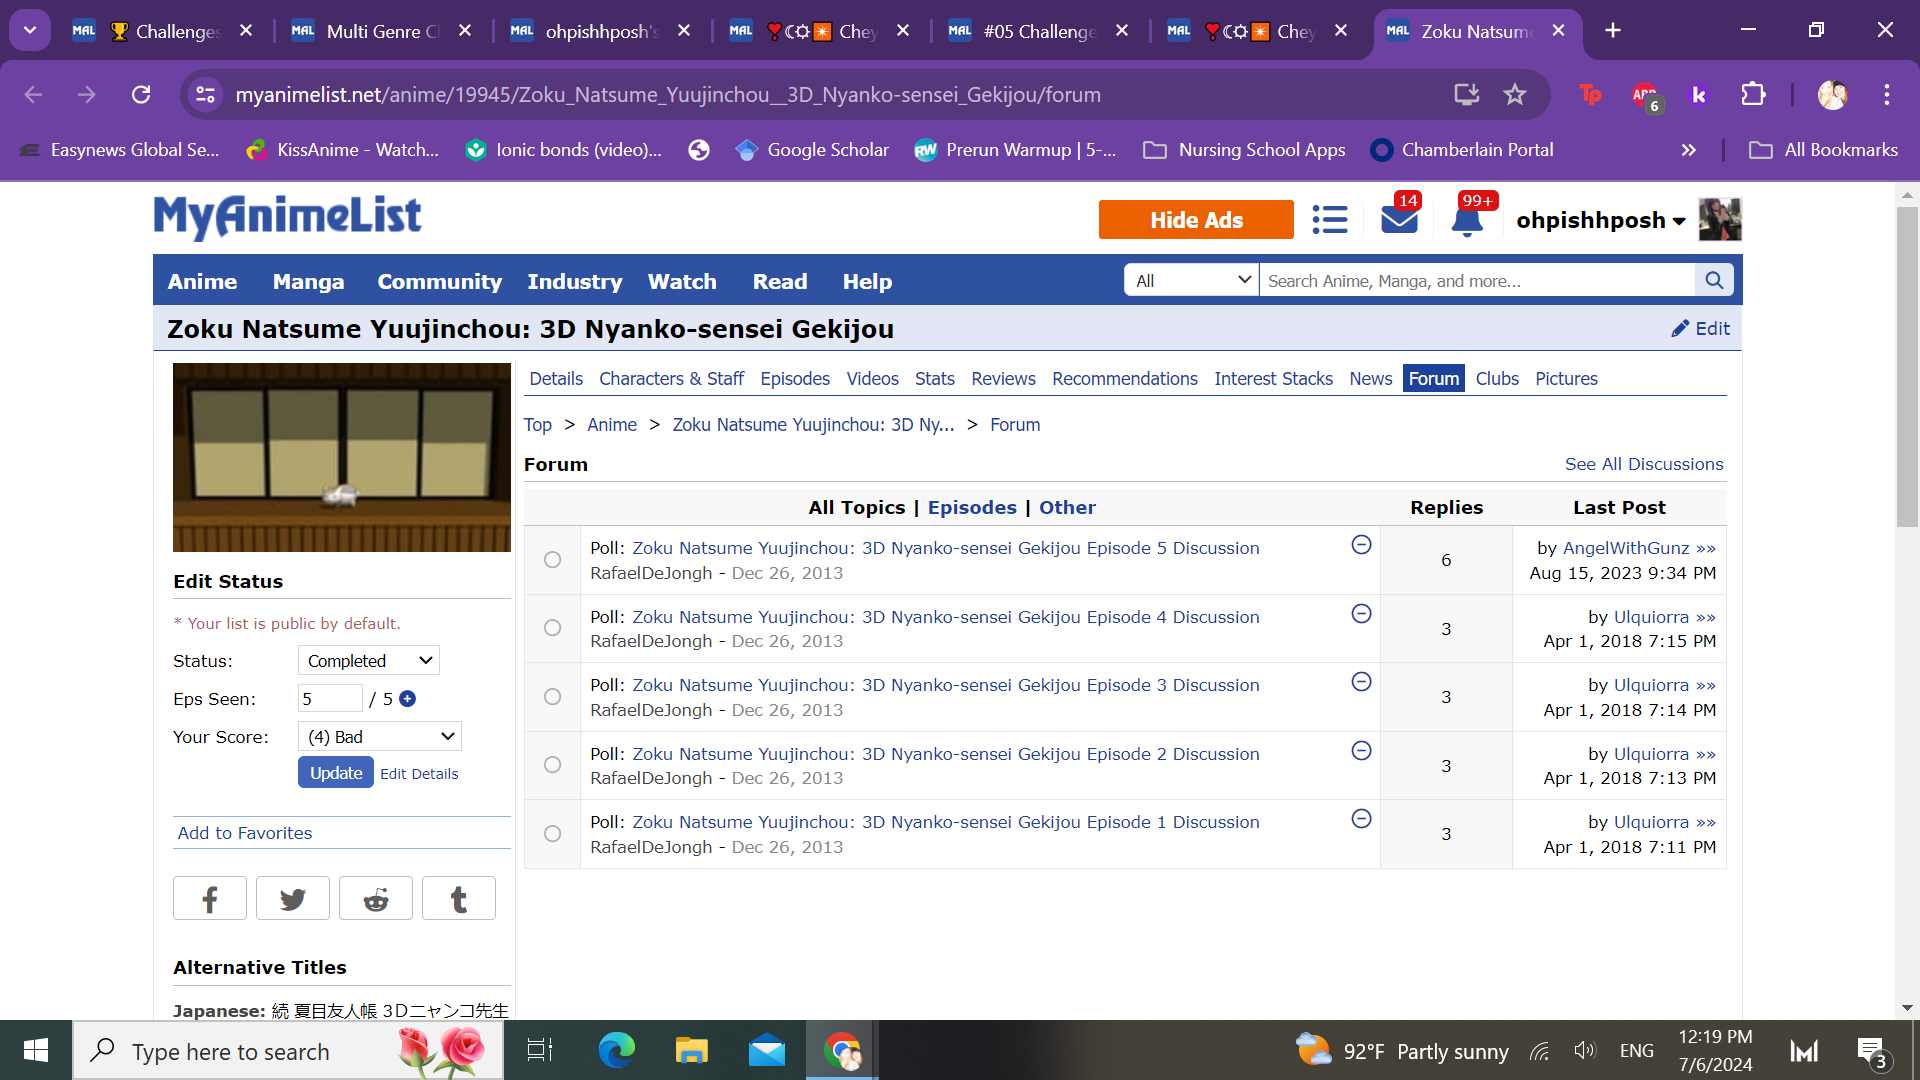Open the MyAnimeList list icon menu
Image resolution: width=1920 pixels, height=1080 pixels.
click(1329, 220)
